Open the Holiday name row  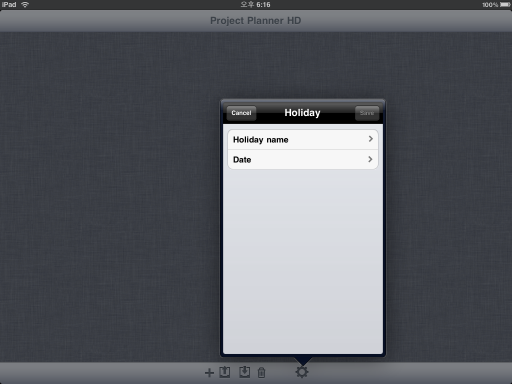pyautogui.click(x=303, y=140)
